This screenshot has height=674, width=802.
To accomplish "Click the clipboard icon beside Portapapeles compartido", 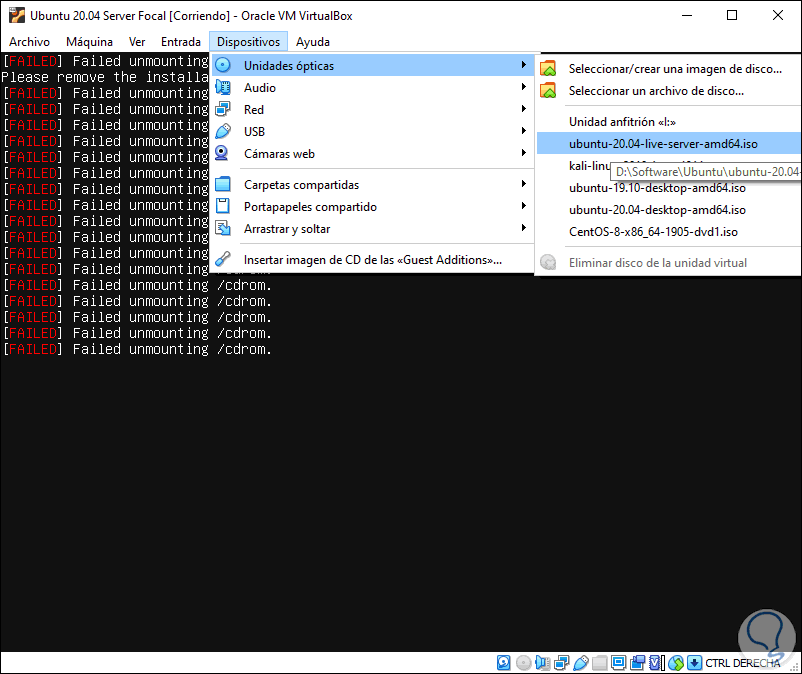I will tap(223, 206).
